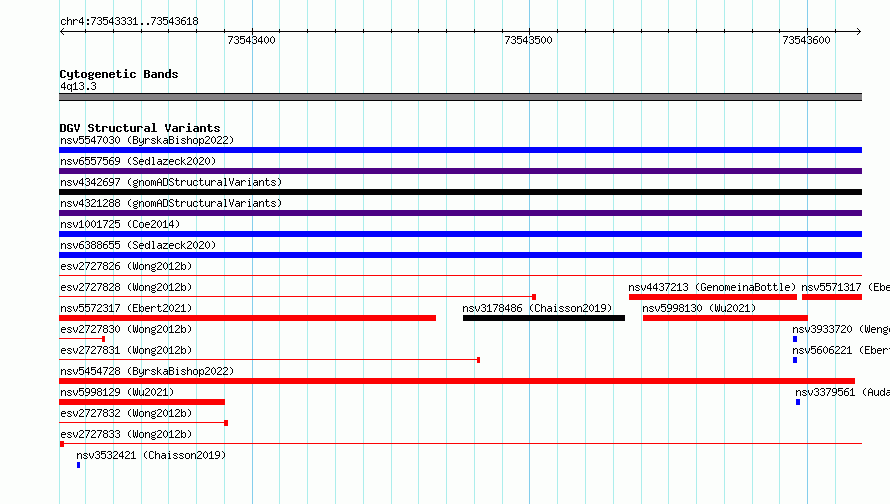Click the nsv1001725 (Coe2014) label

[120, 224]
